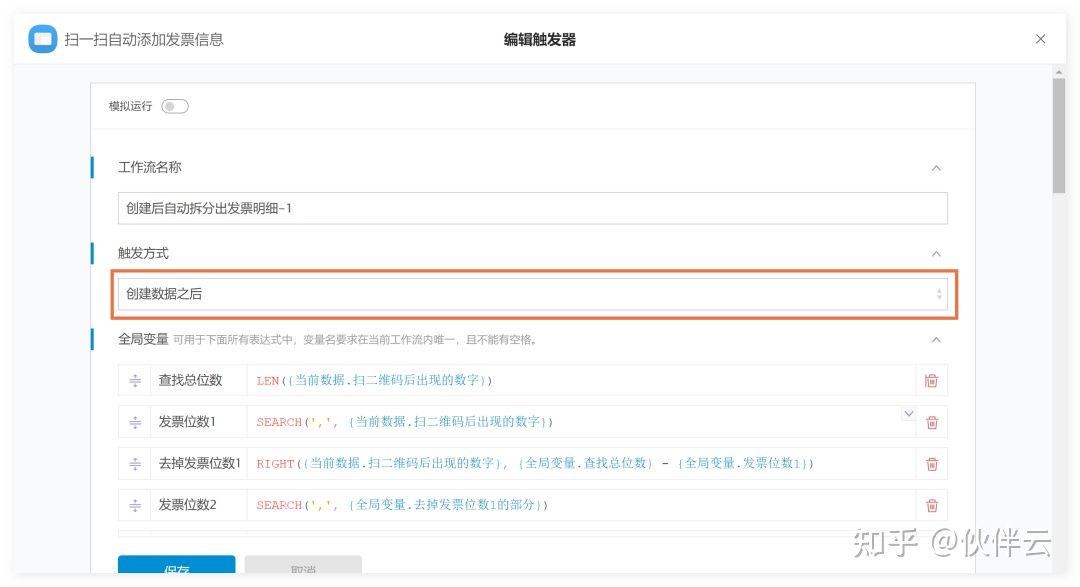Open the 触发方式 dropdown 创建数据之后
Screen dimensions: 1080x587
[x=532, y=294]
